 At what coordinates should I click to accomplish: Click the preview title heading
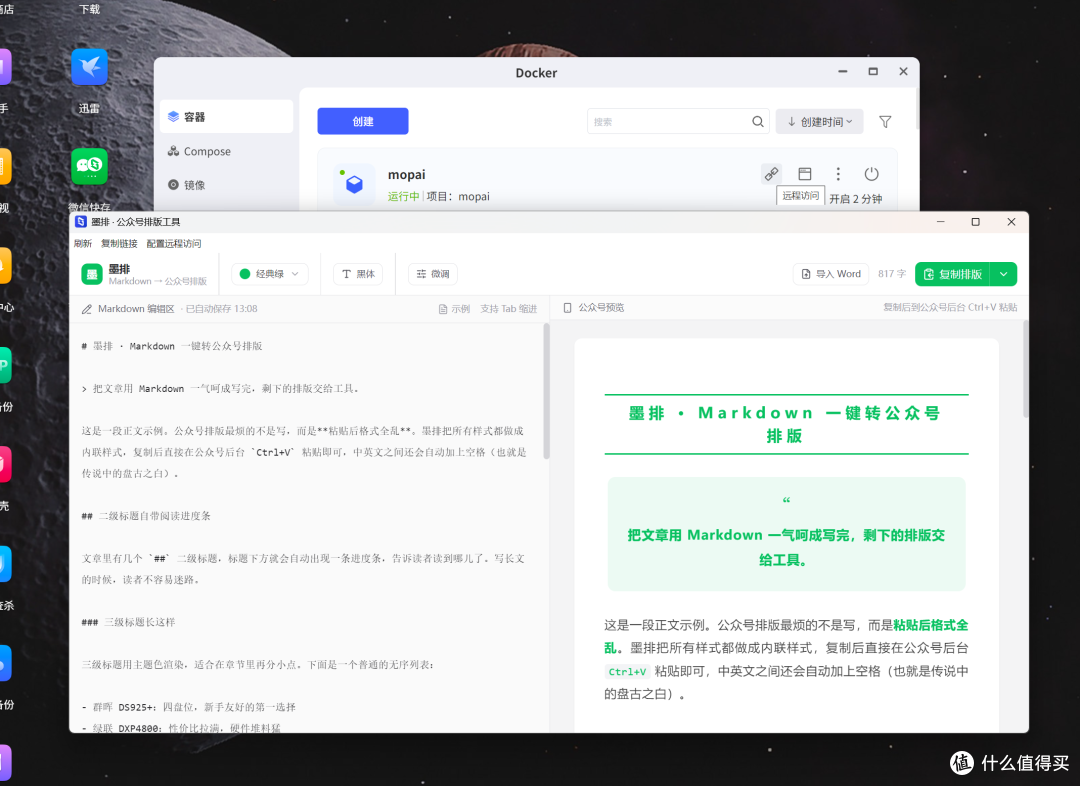[786, 424]
